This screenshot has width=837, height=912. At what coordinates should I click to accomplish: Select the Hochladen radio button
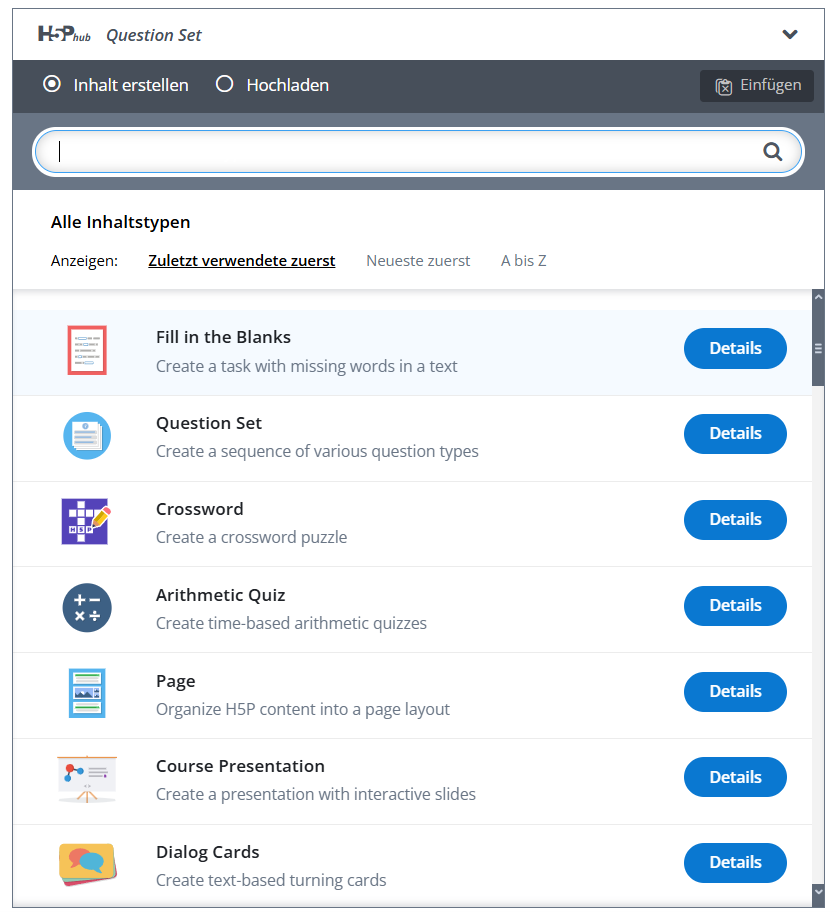pyautogui.click(x=225, y=84)
